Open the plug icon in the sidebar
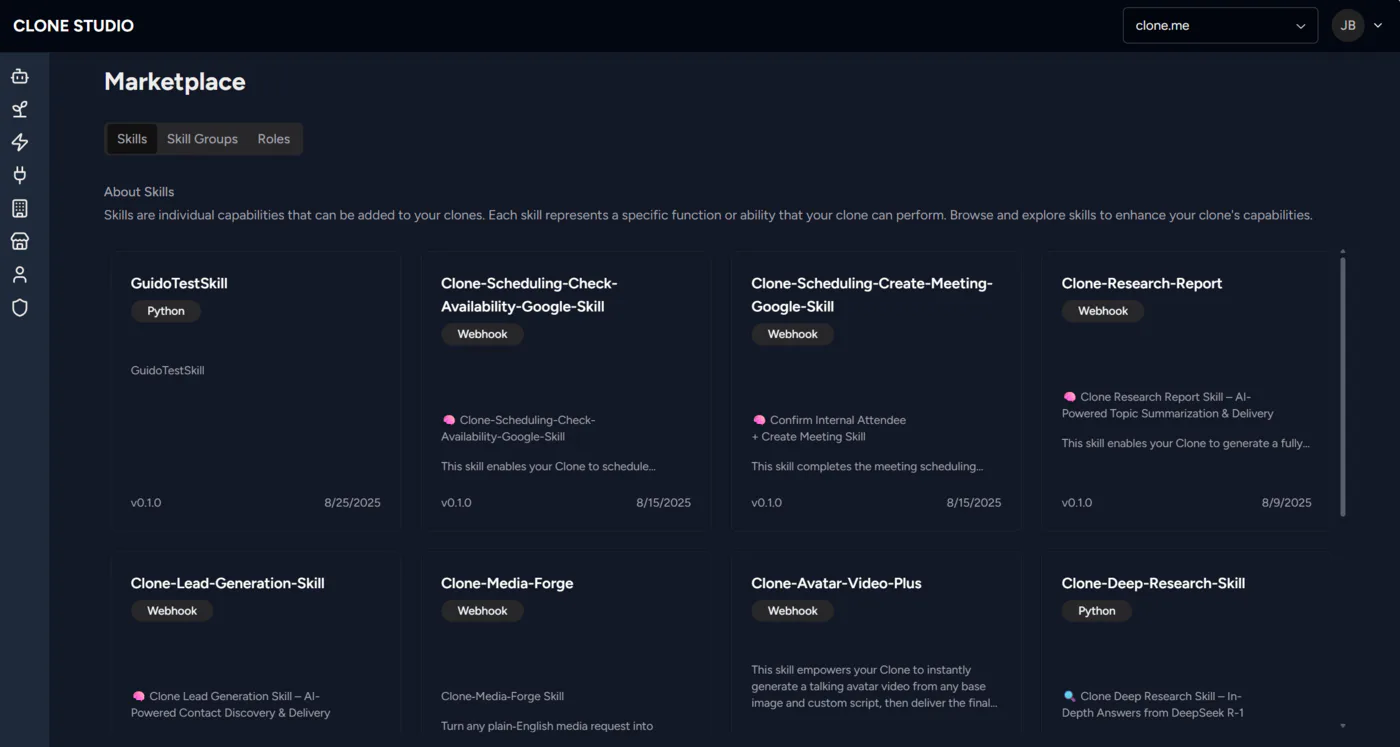Screen dimensions: 1400x747 click(x=19, y=175)
